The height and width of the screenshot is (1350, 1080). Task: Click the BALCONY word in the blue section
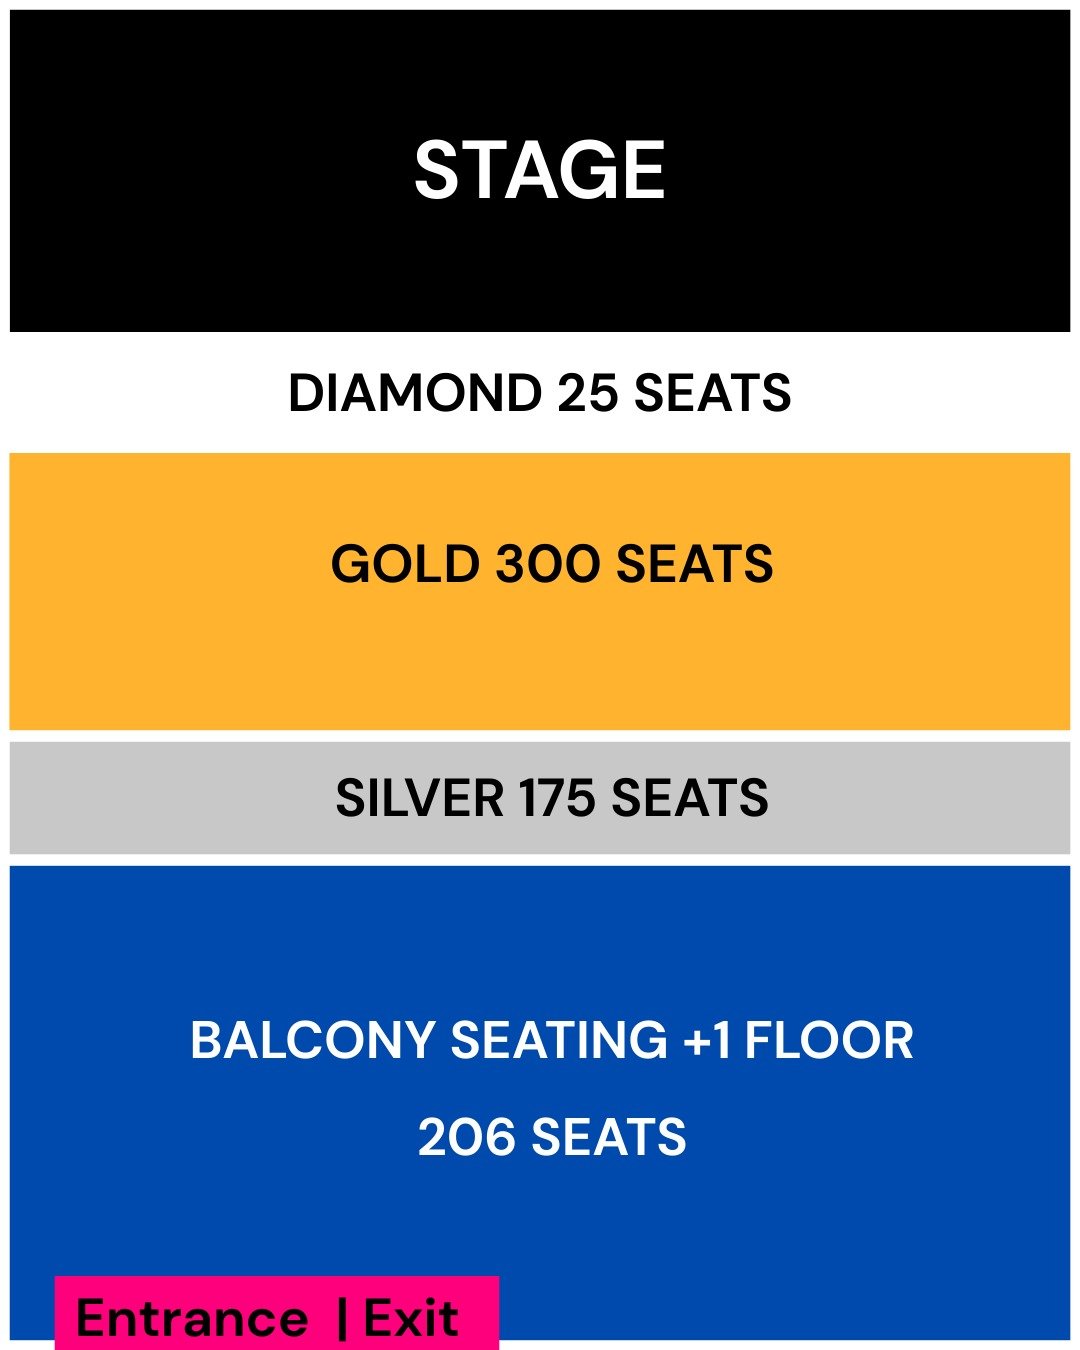pos(312,1040)
